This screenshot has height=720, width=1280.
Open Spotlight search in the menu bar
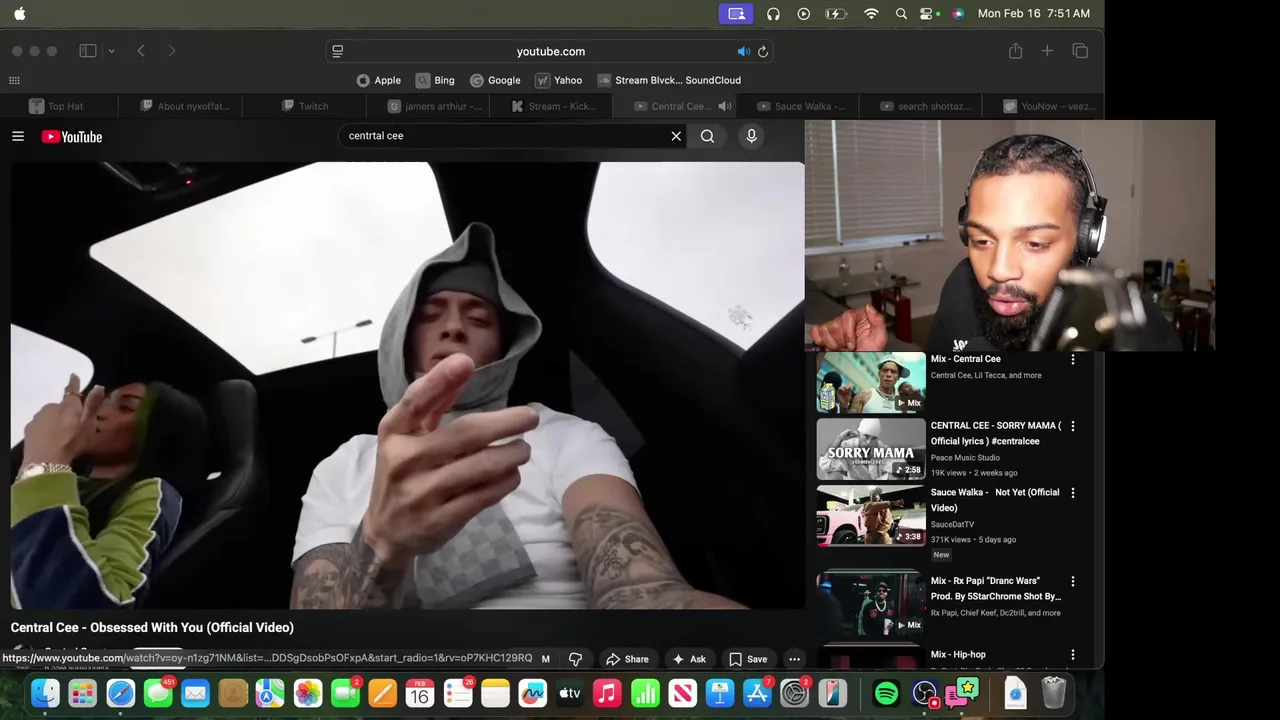pyautogui.click(x=901, y=14)
